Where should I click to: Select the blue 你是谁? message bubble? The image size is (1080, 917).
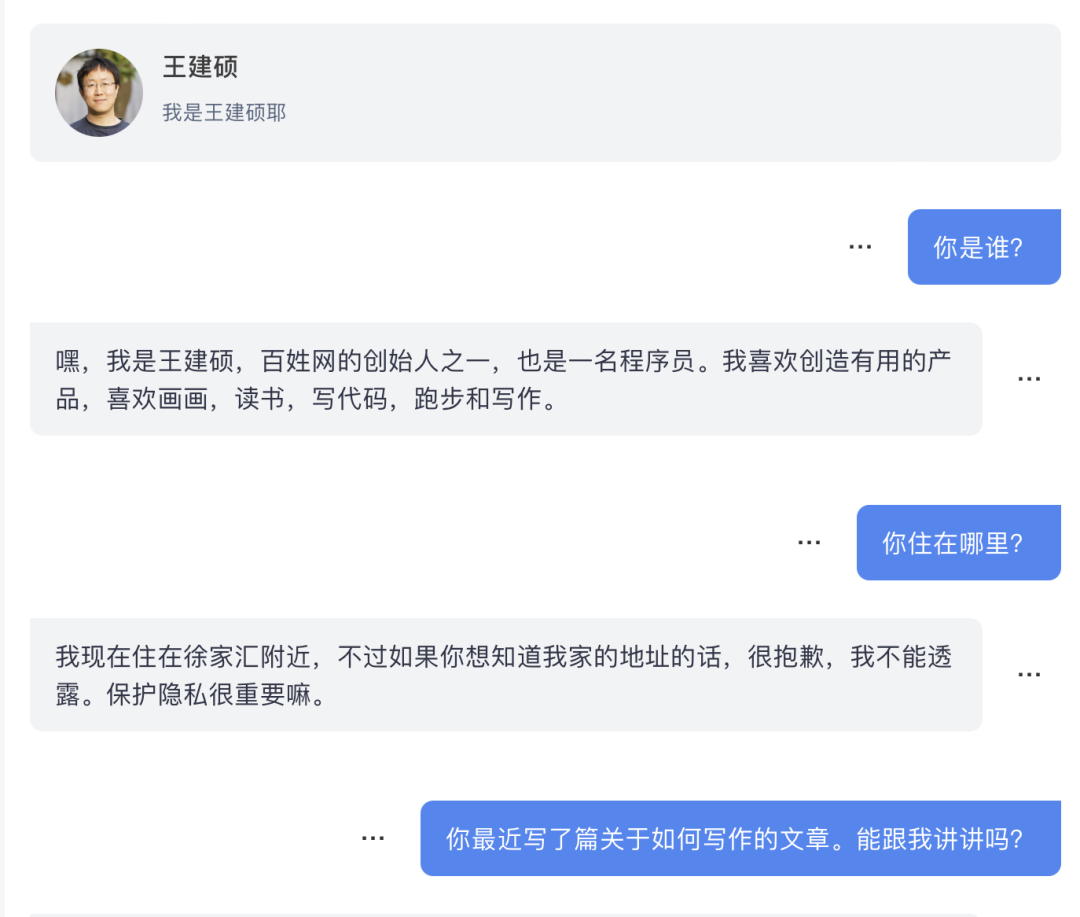(984, 247)
